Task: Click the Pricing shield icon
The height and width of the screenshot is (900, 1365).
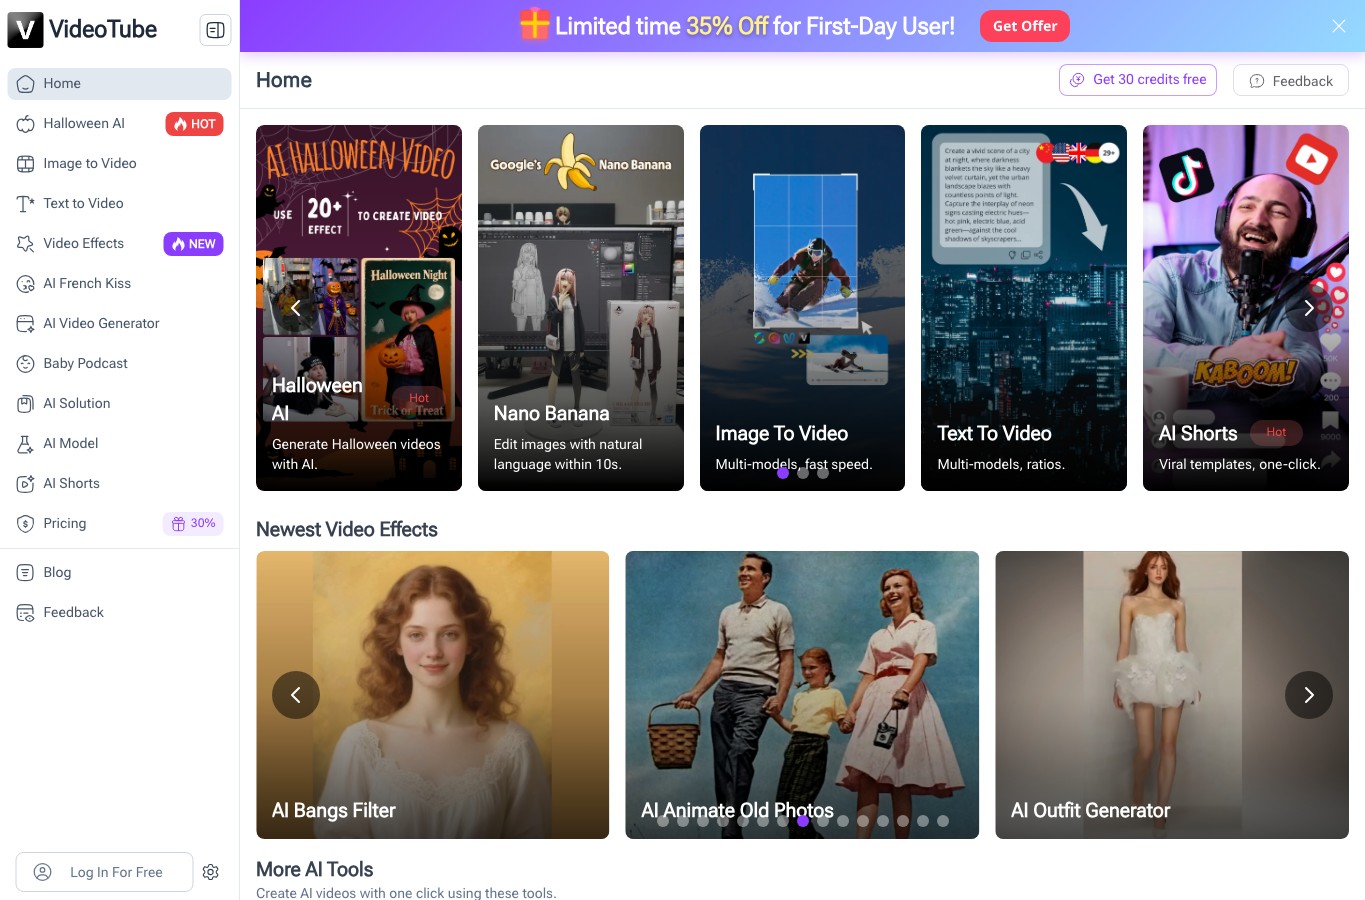Action: [26, 524]
